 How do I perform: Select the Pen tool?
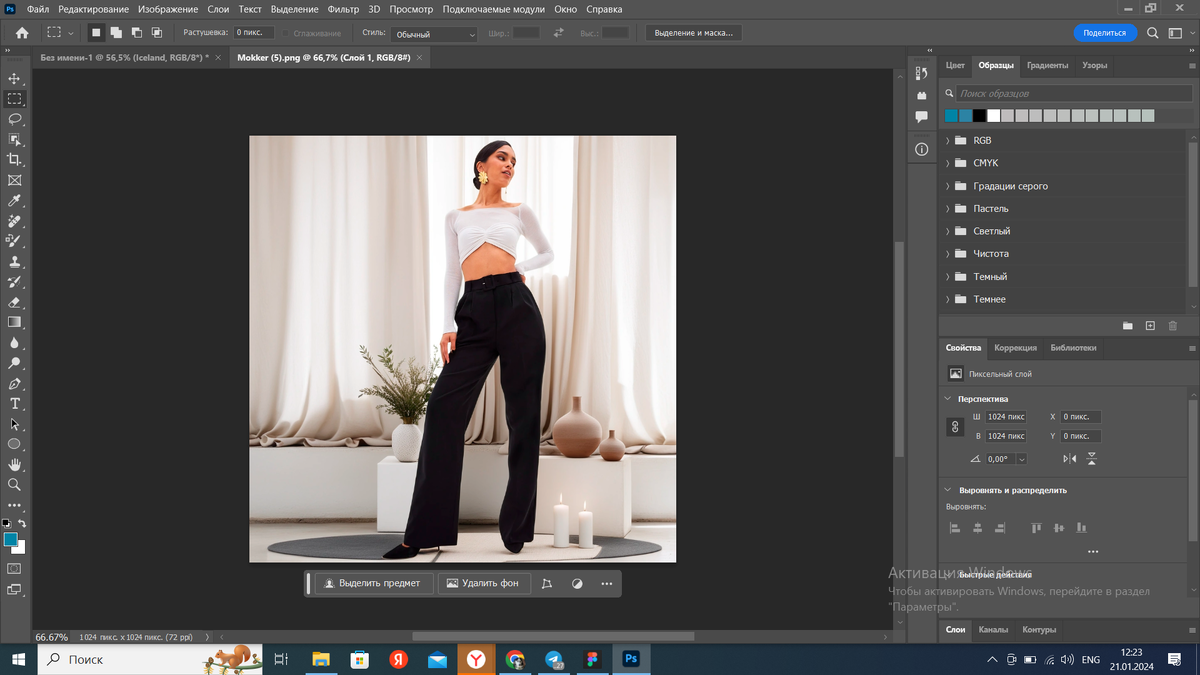14,384
